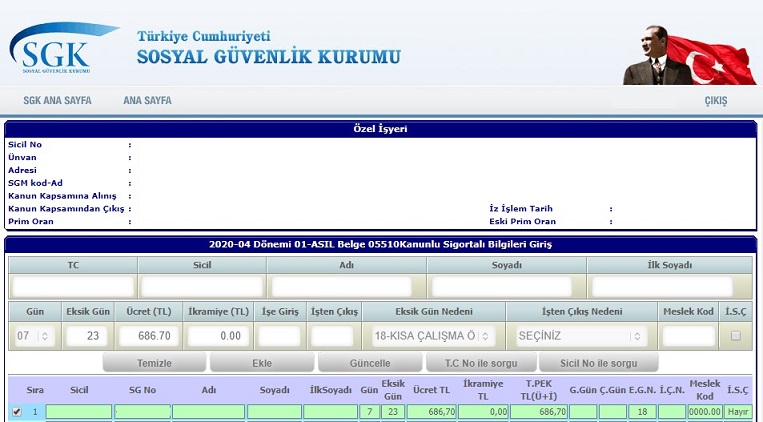Focus the Meslek Kod input field
The height and width of the screenshot is (422, 763).
pyautogui.click(x=689, y=336)
